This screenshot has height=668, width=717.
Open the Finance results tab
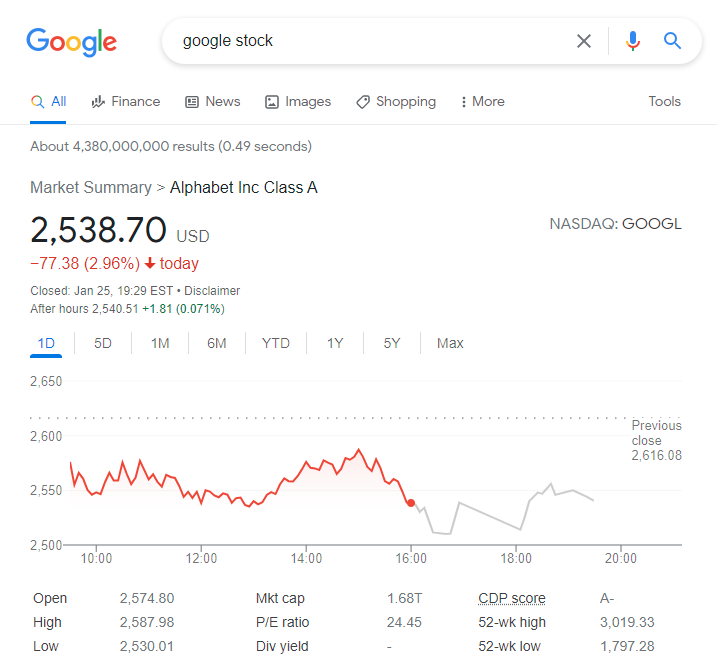(x=125, y=101)
